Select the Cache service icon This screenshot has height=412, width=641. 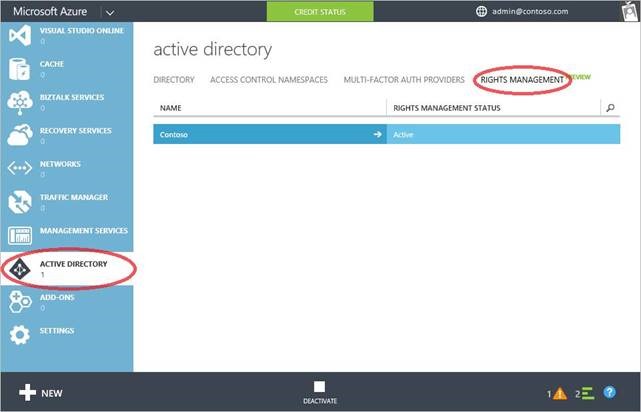[x=19, y=69]
